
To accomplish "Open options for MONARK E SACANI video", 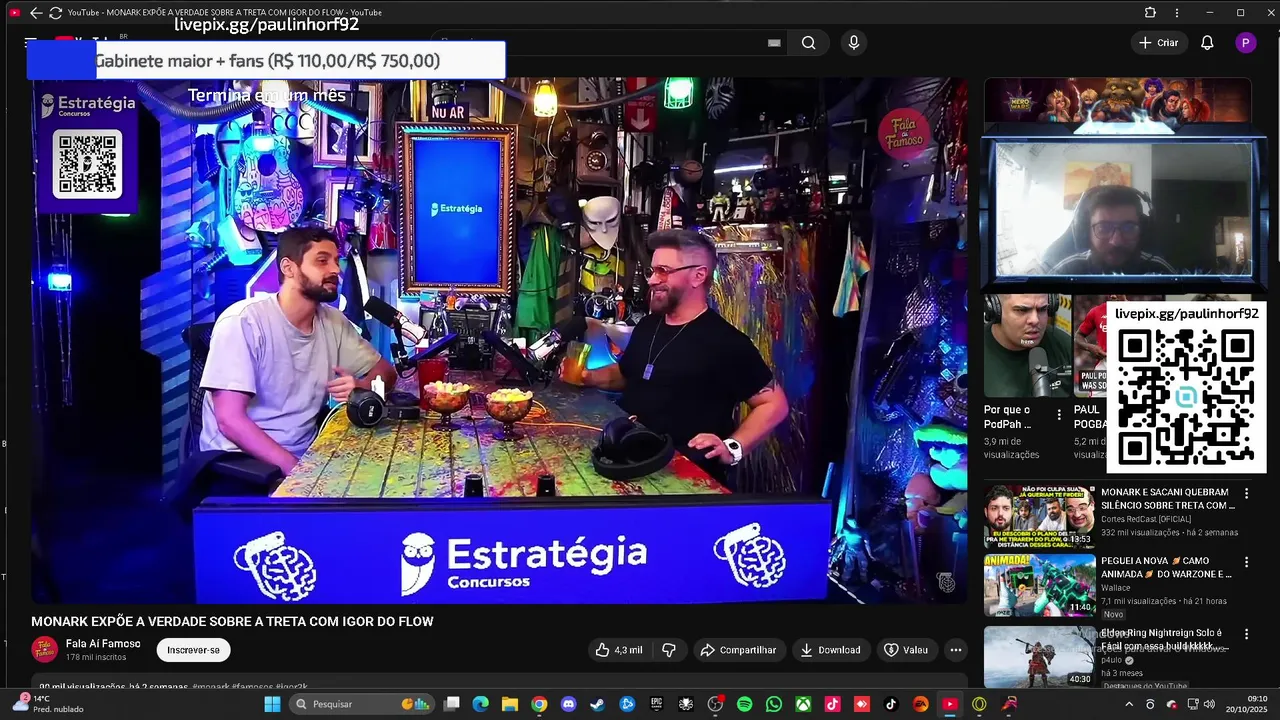I will [x=1246, y=494].
